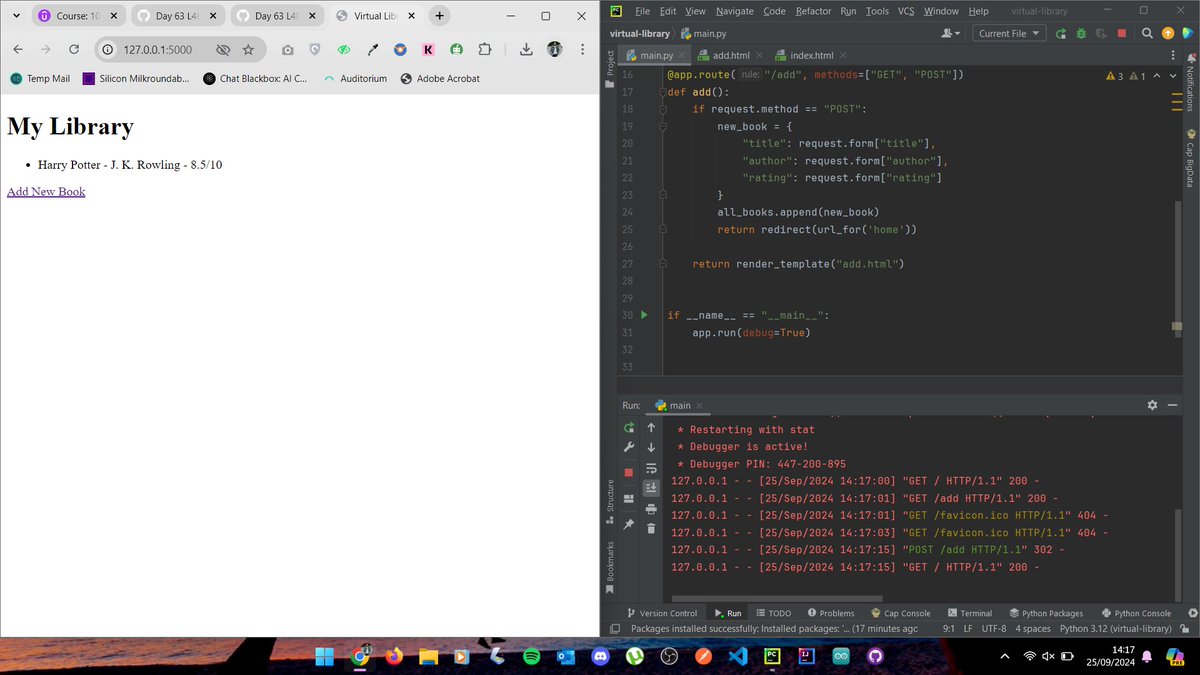Click the orange IDE update arrow icon
Screen dimensions: 1200x675
pyautogui.click(x=1167, y=33)
